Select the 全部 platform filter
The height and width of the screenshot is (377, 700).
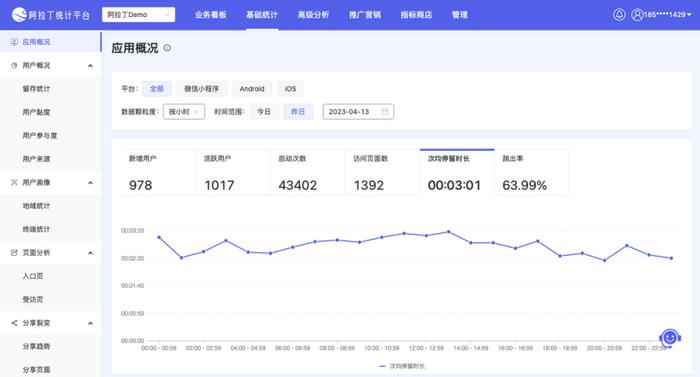pyautogui.click(x=157, y=88)
